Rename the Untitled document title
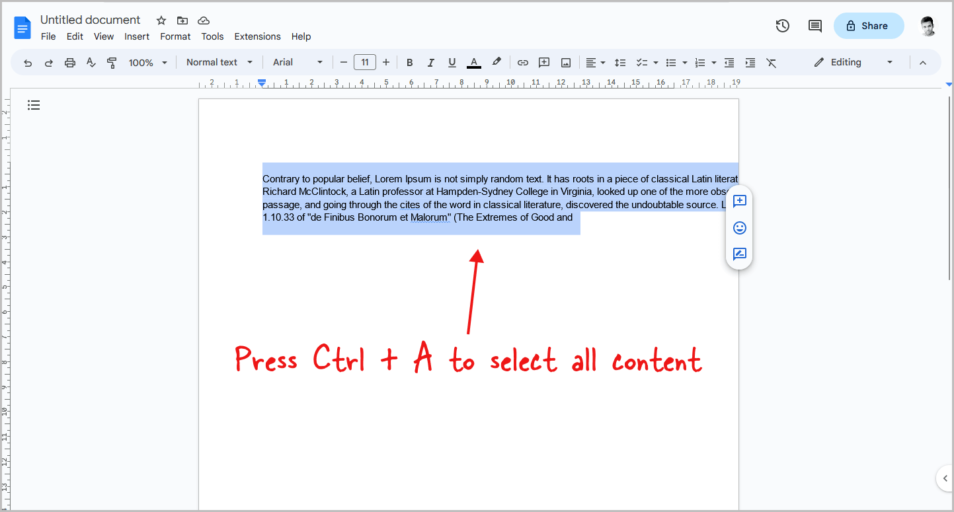954x512 pixels. 90,20
